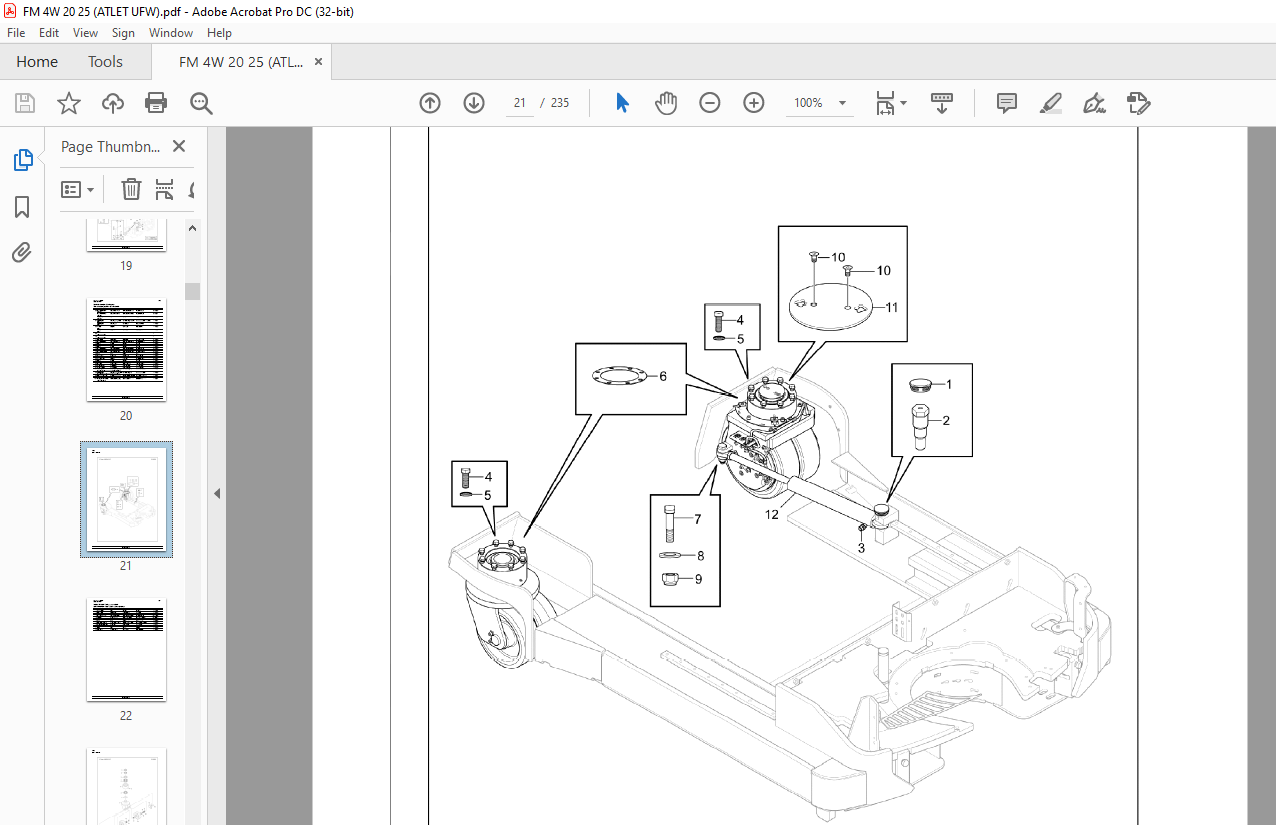Image resolution: width=1276 pixels, height=825 pixels.
Task: Go to next page arrow
Action: coord(474,103)
